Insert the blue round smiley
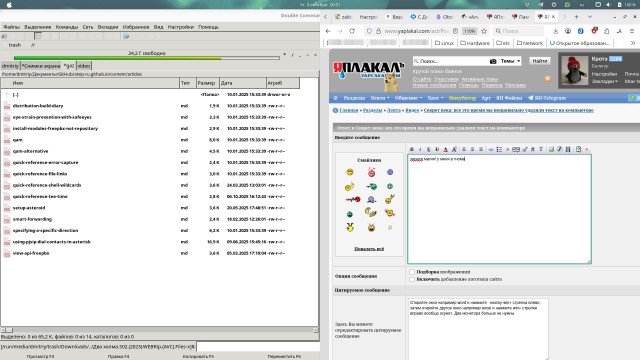 point(390,172)
